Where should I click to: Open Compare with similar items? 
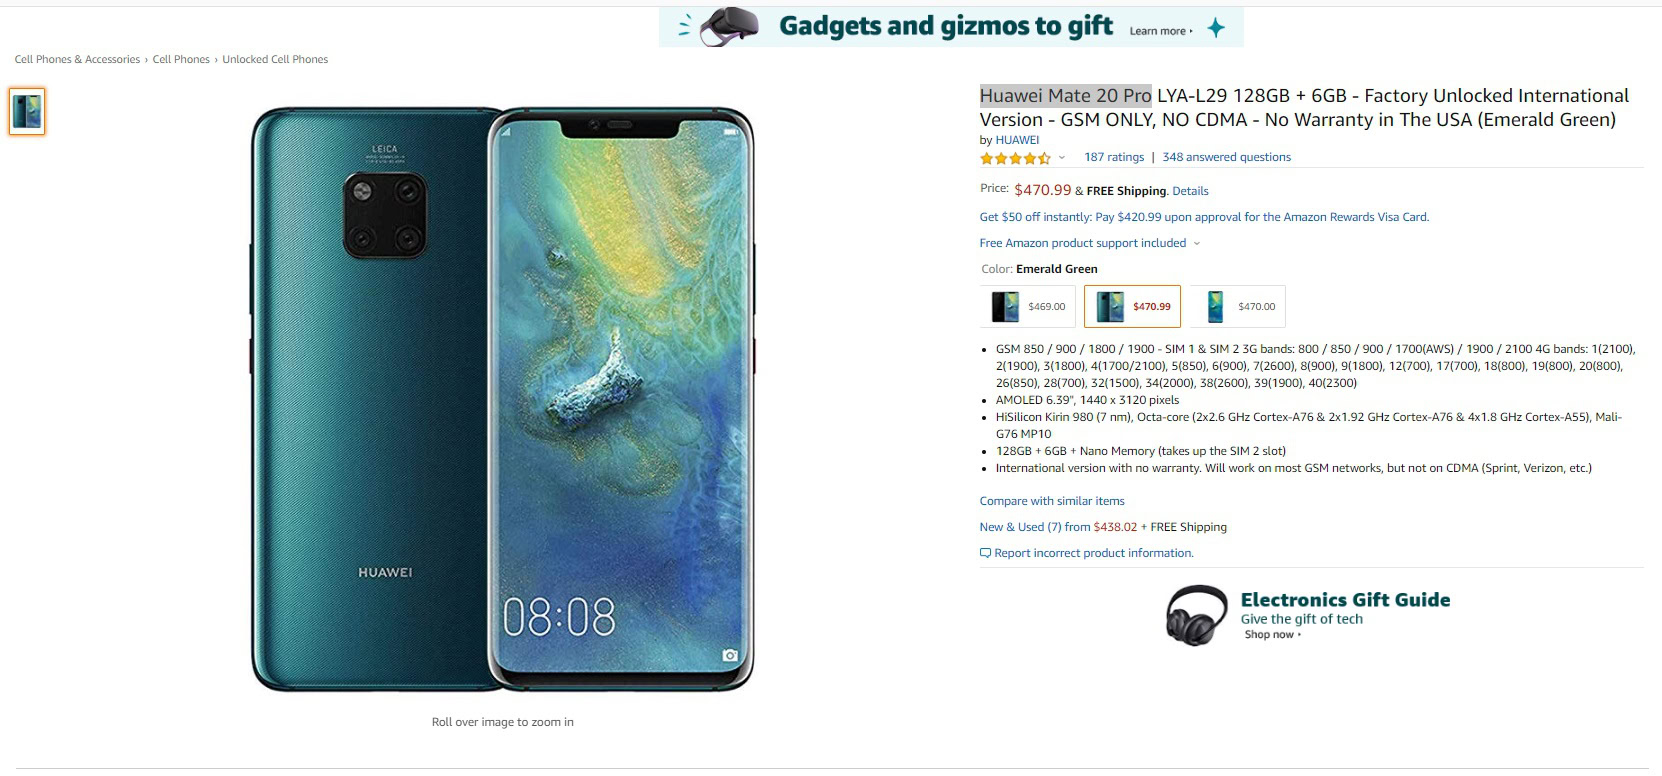tap(1052, 501)
